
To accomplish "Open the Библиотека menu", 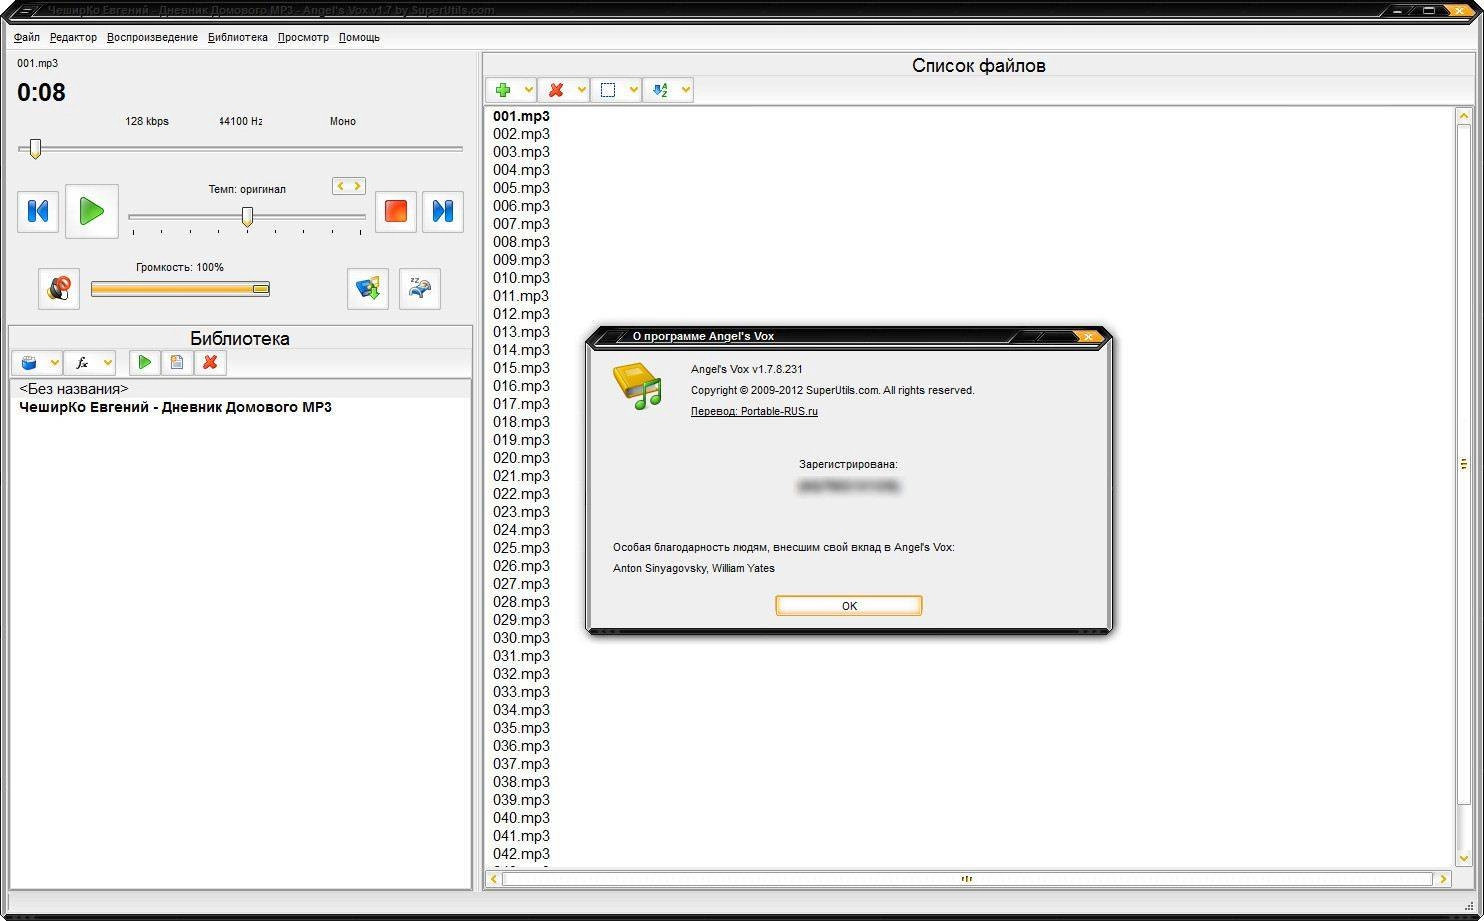I will [x=238, y=37].
